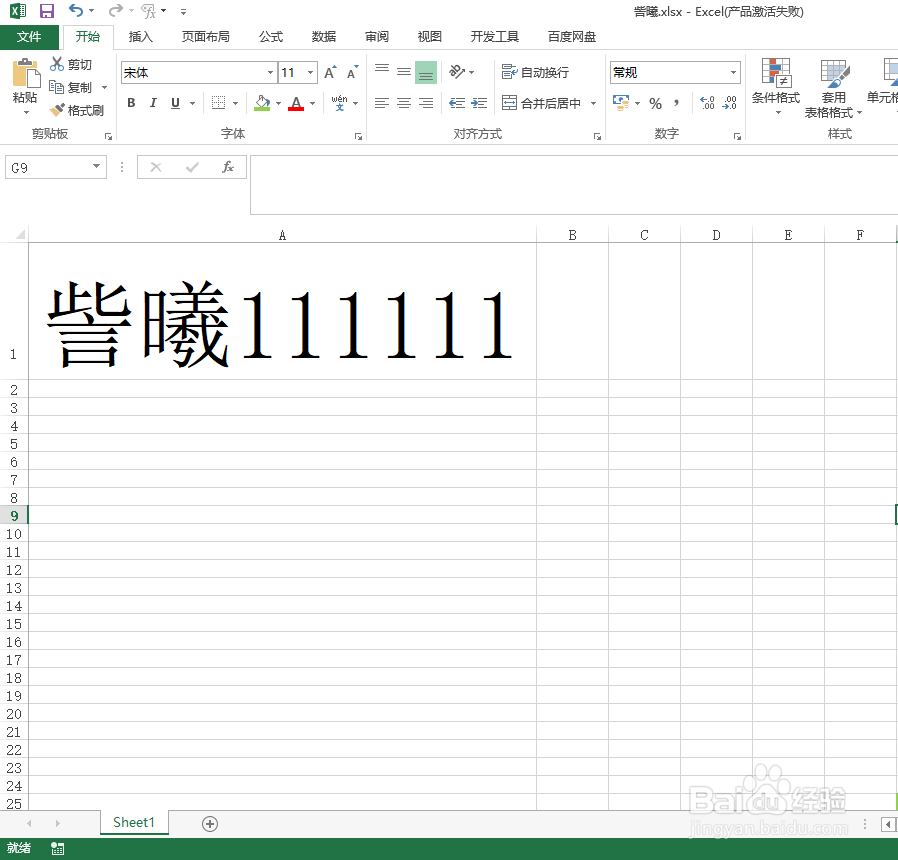Screen dimensions: 898x860
Task: Add a new sheet with the plus button
Action: pos(209,822)
